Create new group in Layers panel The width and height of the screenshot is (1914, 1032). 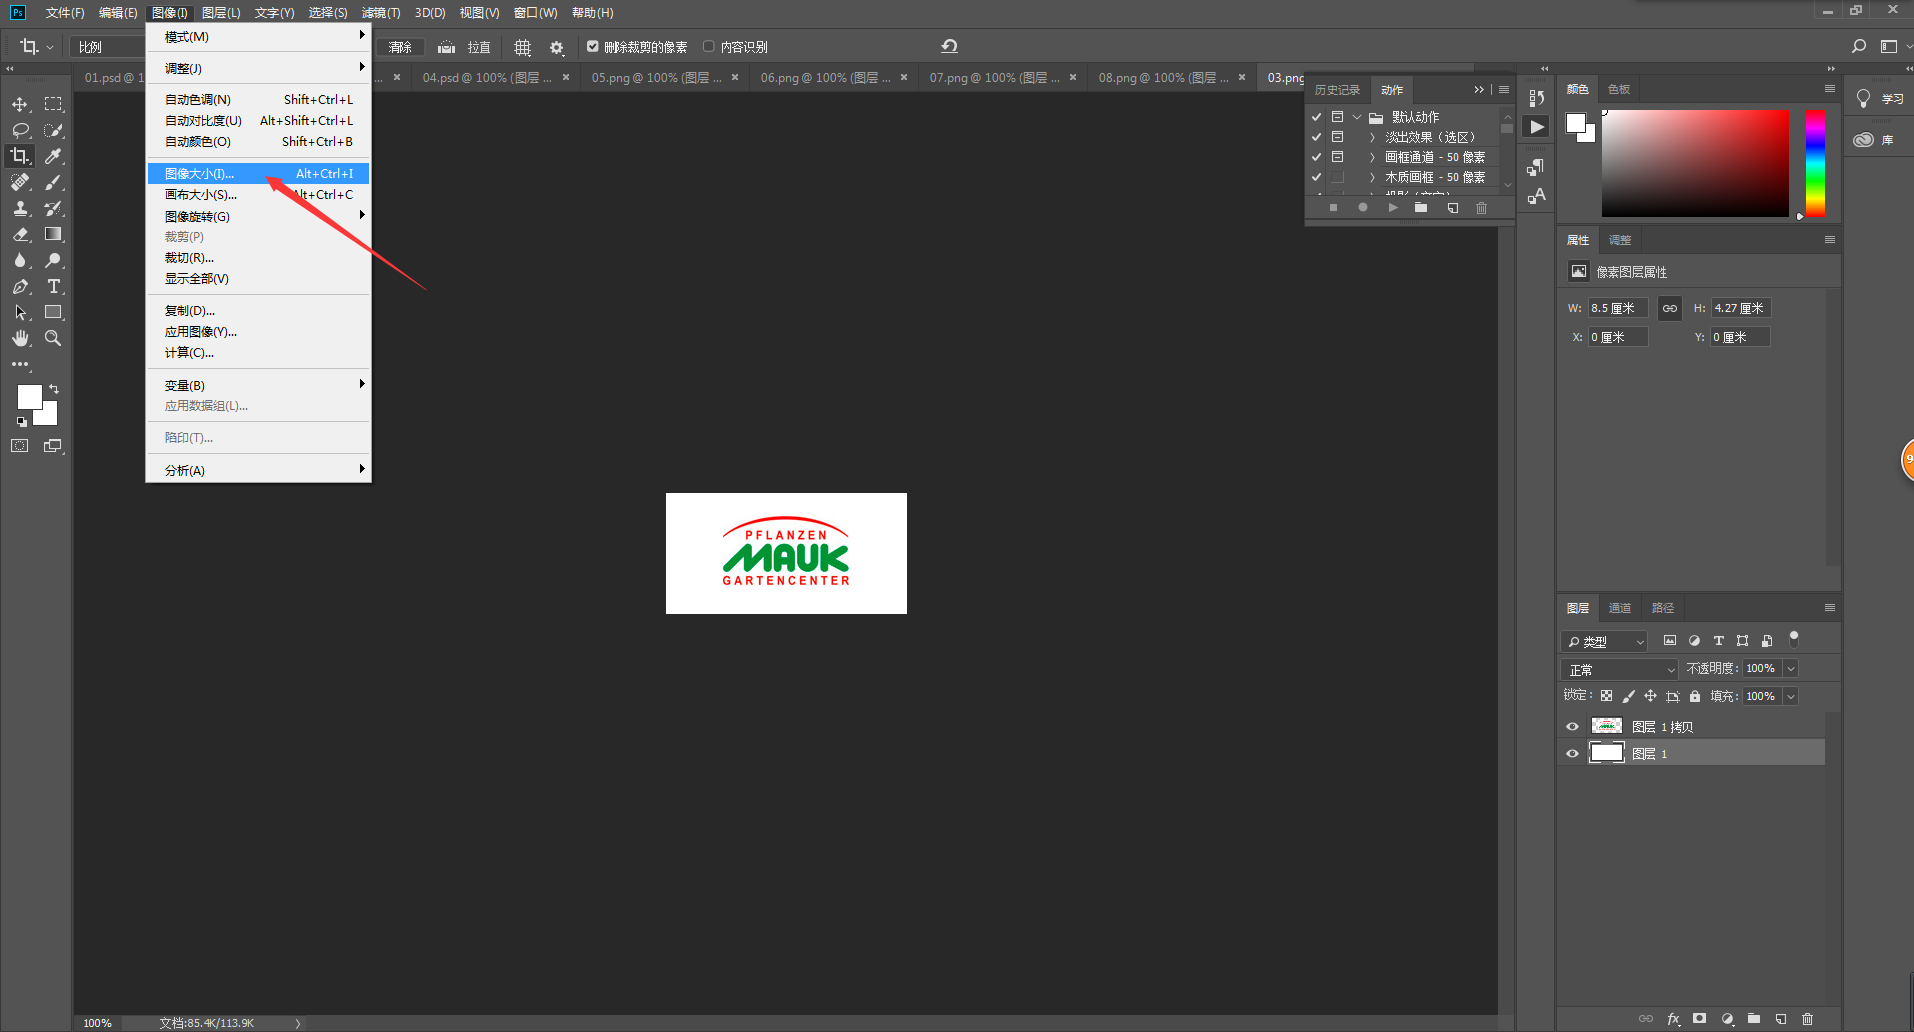click(1753, 1019)
